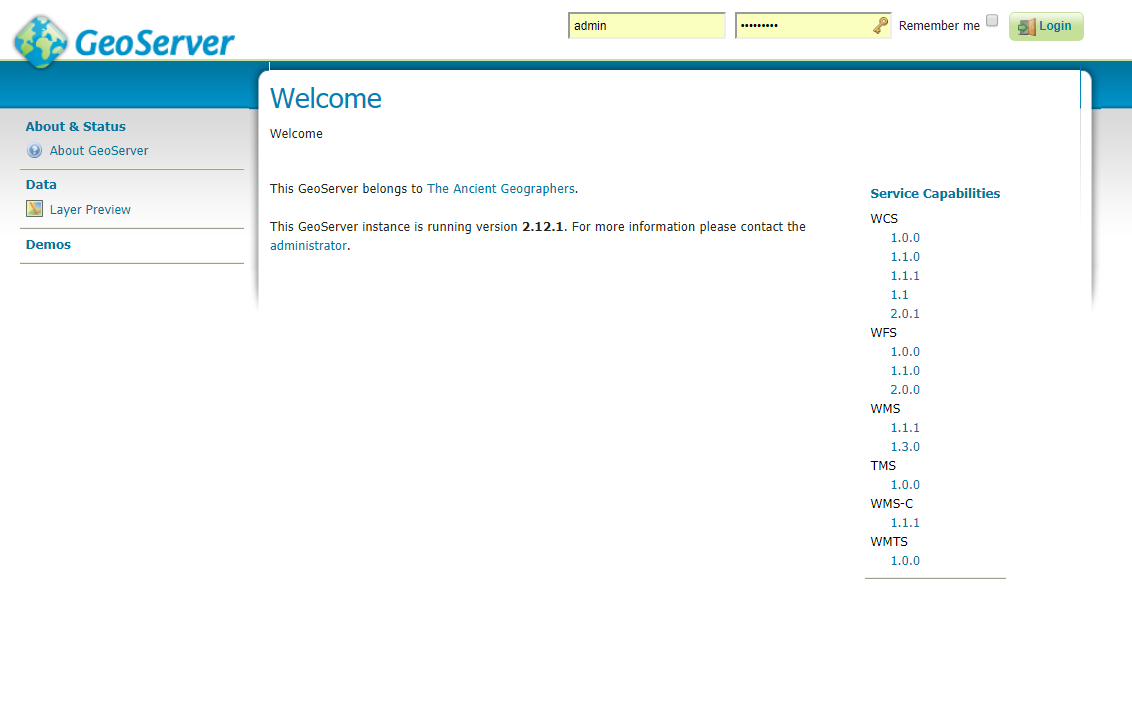The image size is (1132, 724).
Task: Open TMS 1.0.0 capabilities link
Action: point(905,484)
